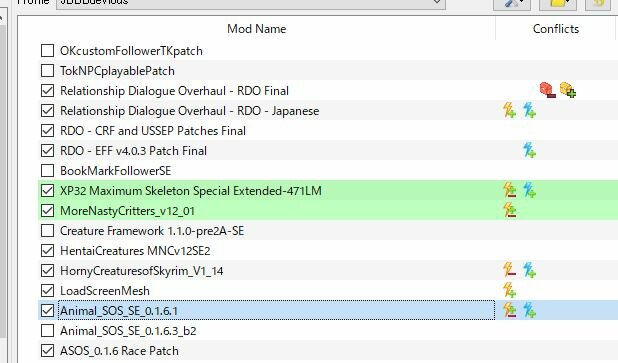The width and height of the screenshot is (618, 363).
Task: Open the Profile dropdown arrow
Action: pos(437,2)
